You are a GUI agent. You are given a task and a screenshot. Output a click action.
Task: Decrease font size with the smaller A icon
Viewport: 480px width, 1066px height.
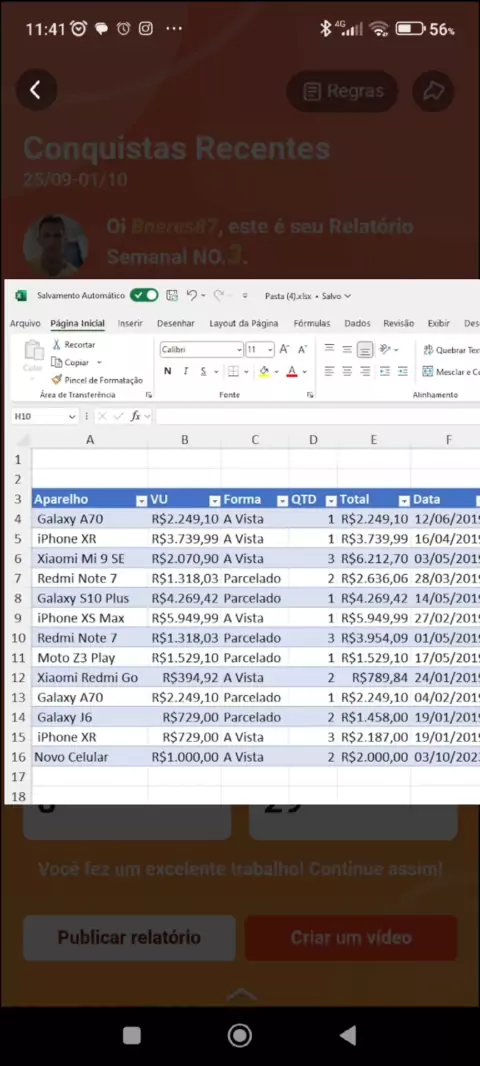303,349
